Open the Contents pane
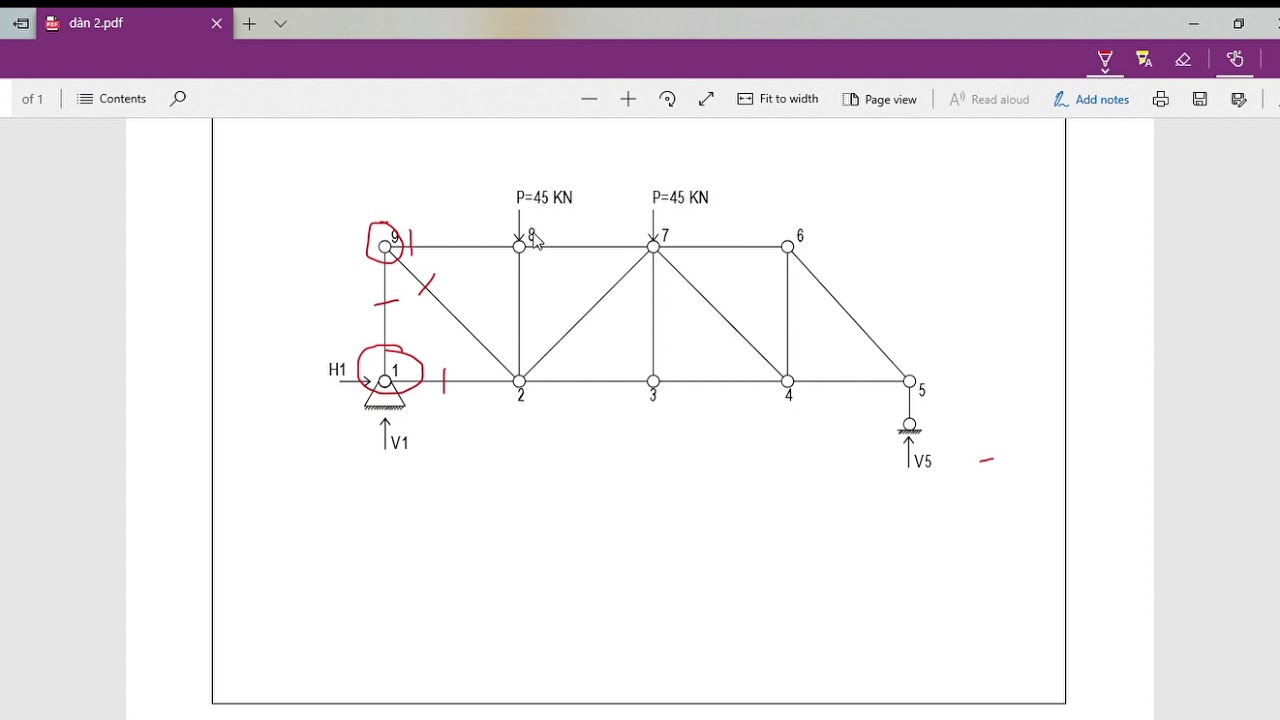The image size is (1280, 720). [112, 99]
